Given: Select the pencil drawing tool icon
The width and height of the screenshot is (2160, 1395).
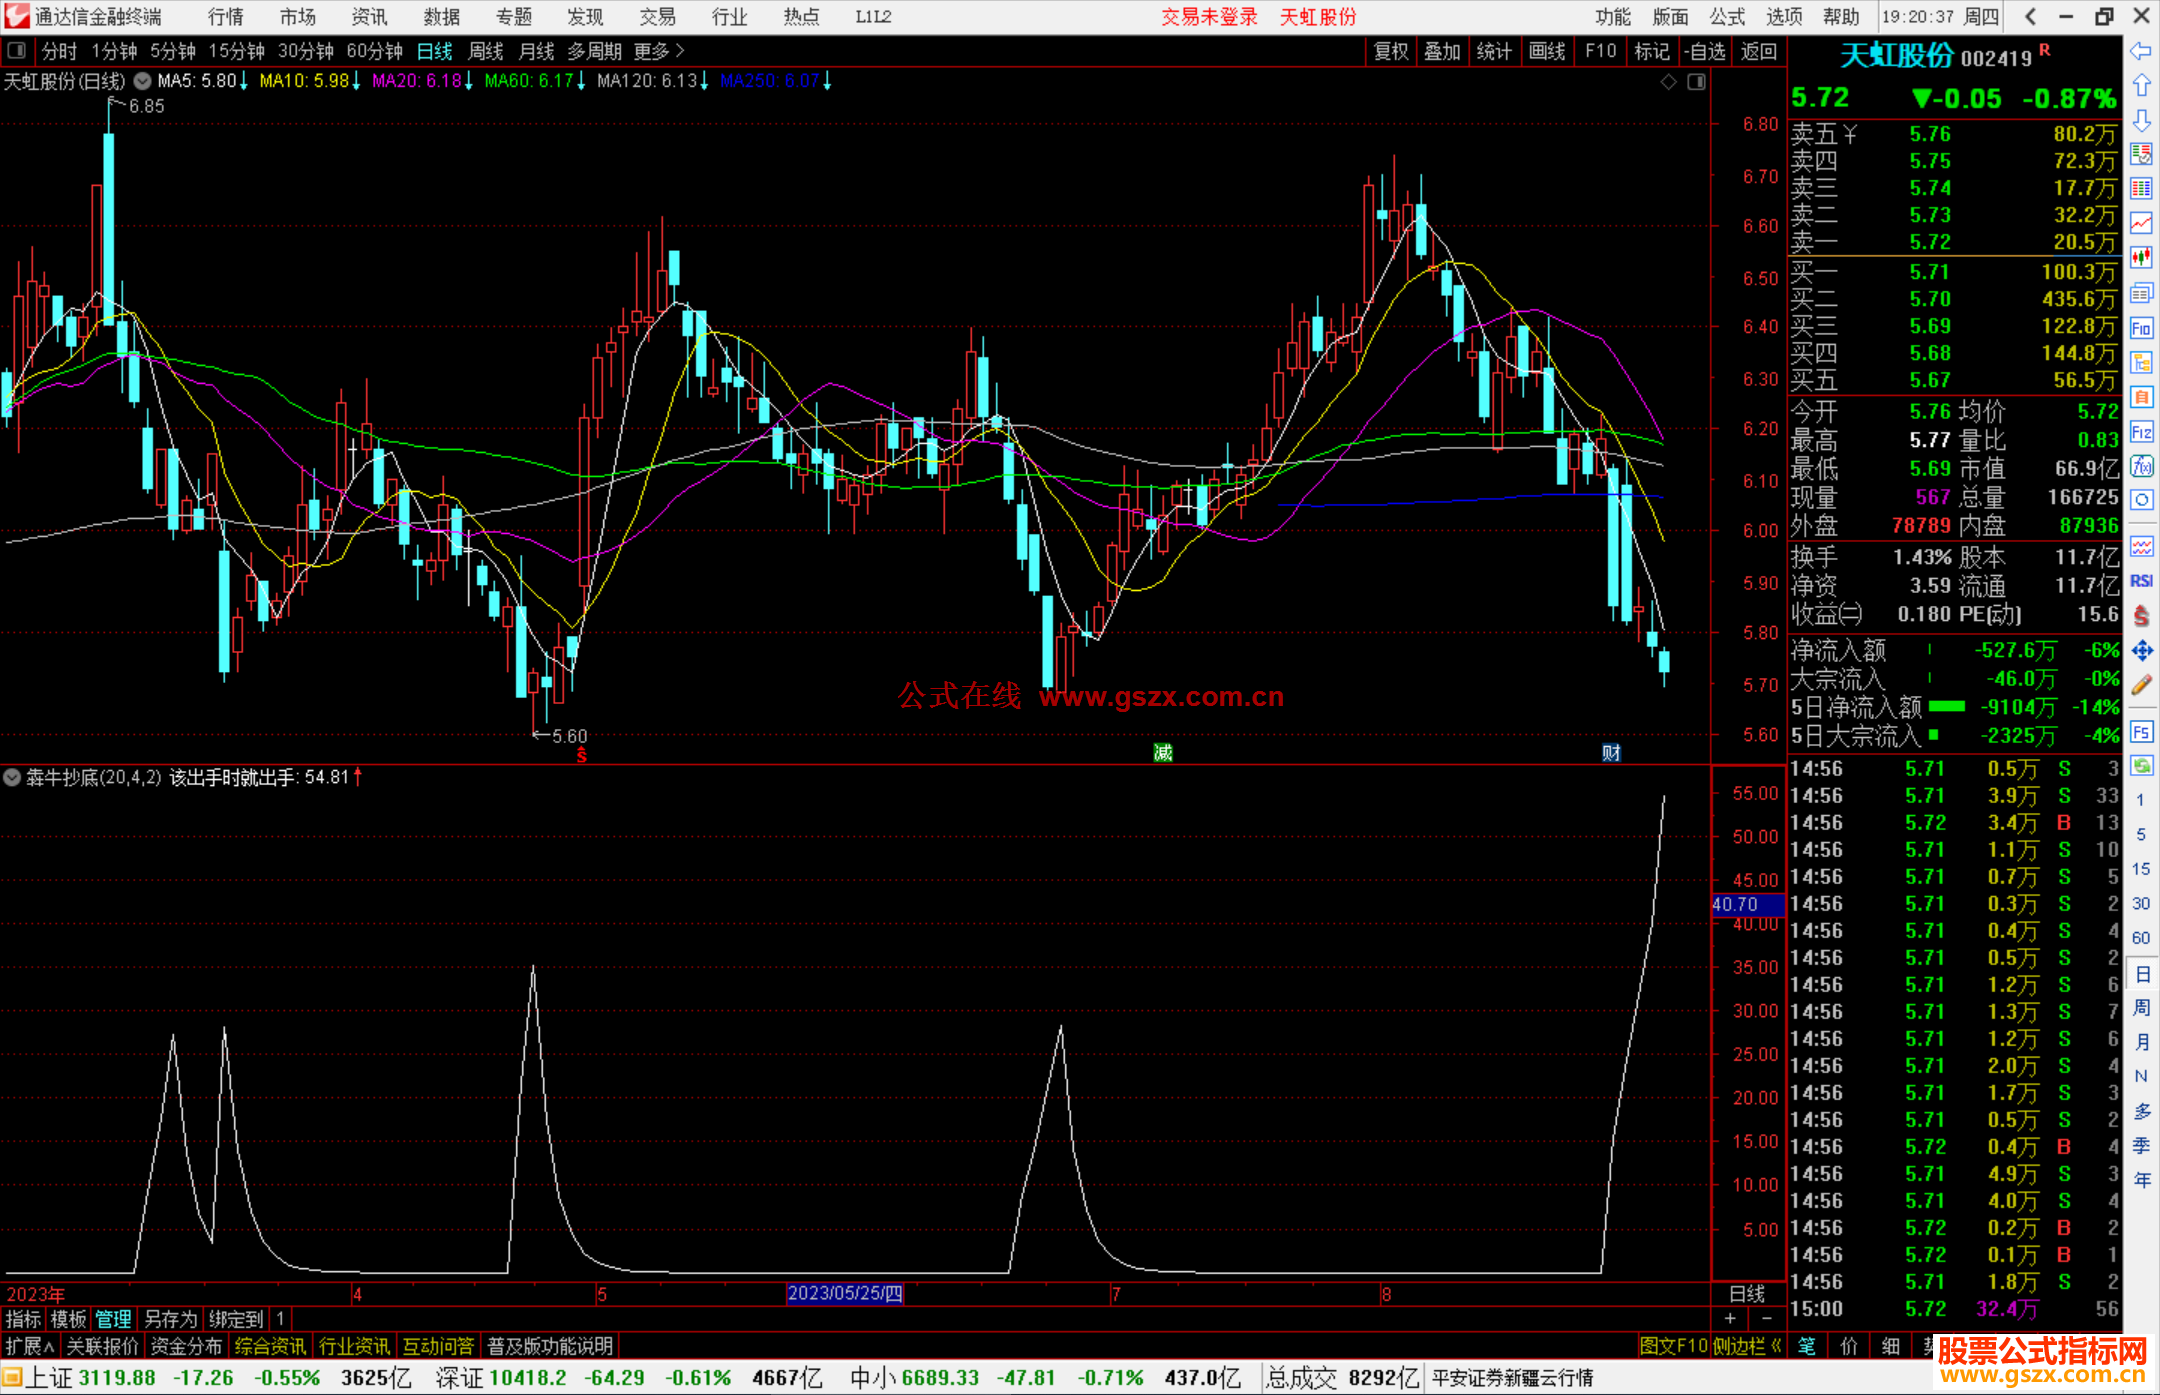Looking at the screenshot, I should 2141,685.
